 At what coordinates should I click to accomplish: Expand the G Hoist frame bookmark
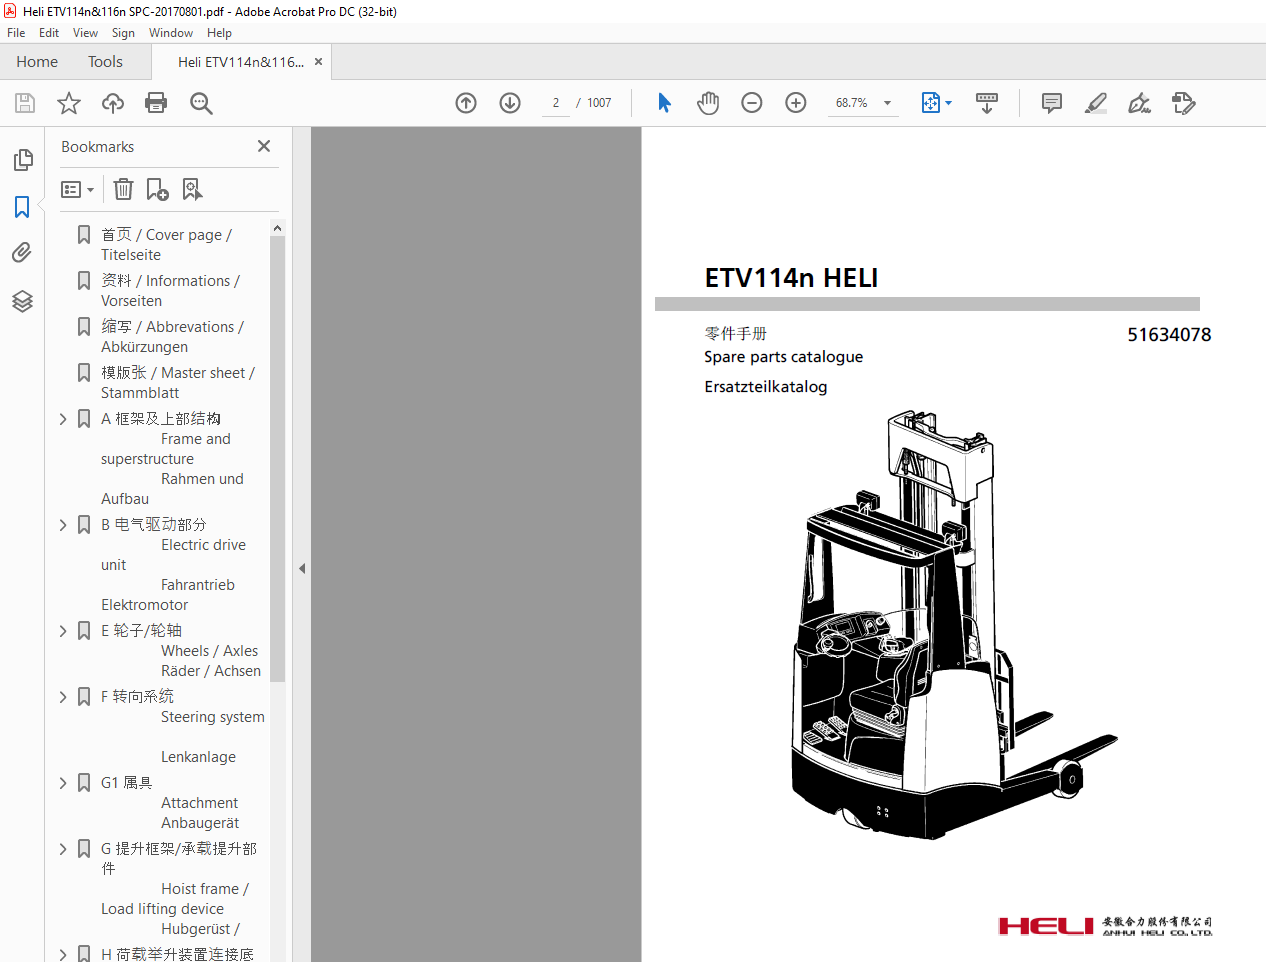(x=63, y=849)
